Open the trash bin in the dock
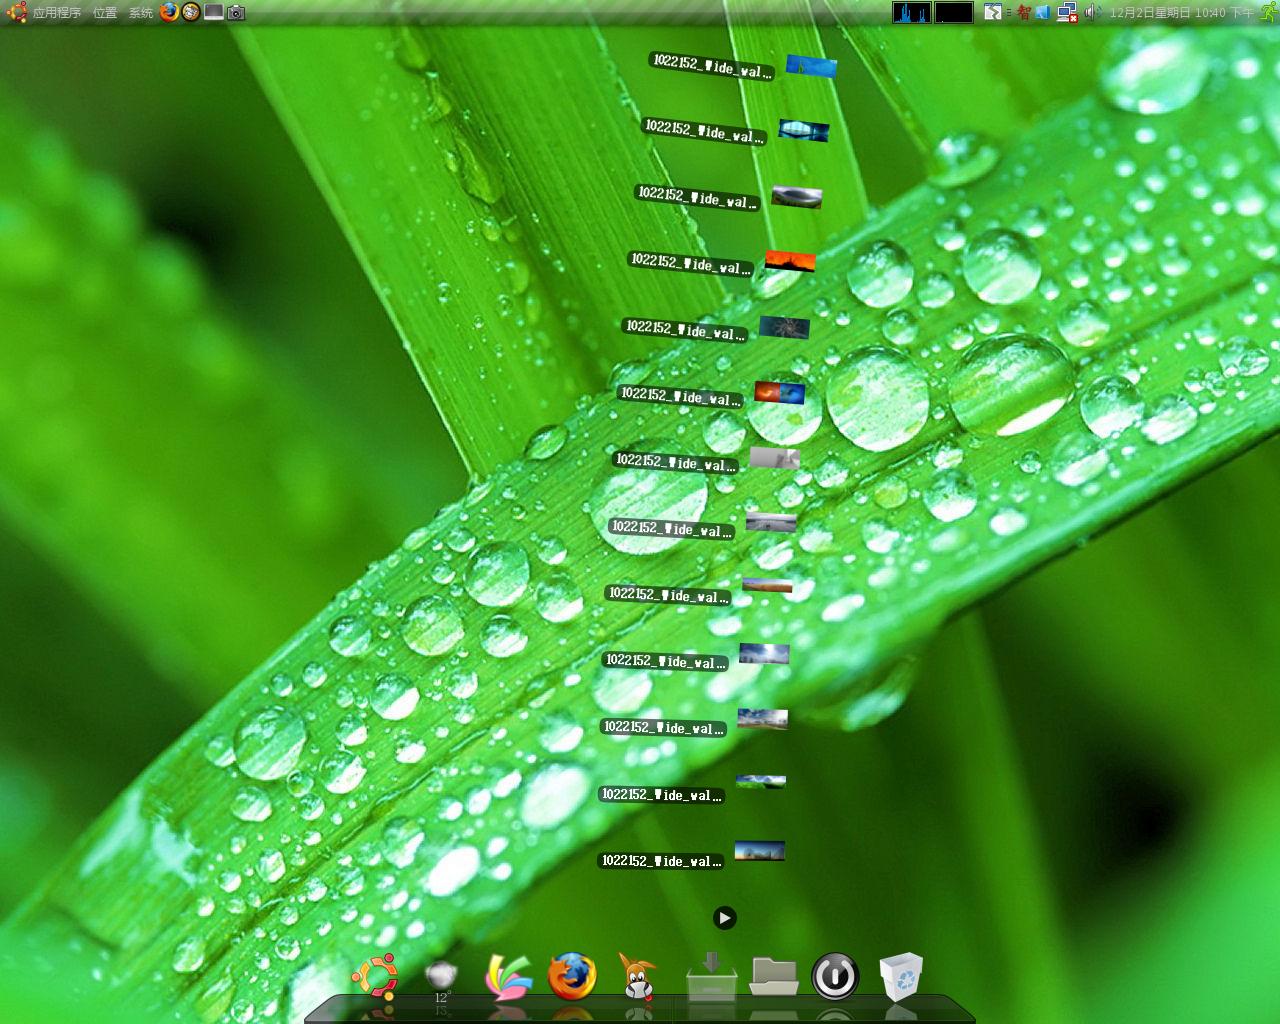 pyautogui.click(x=901, y=976)
